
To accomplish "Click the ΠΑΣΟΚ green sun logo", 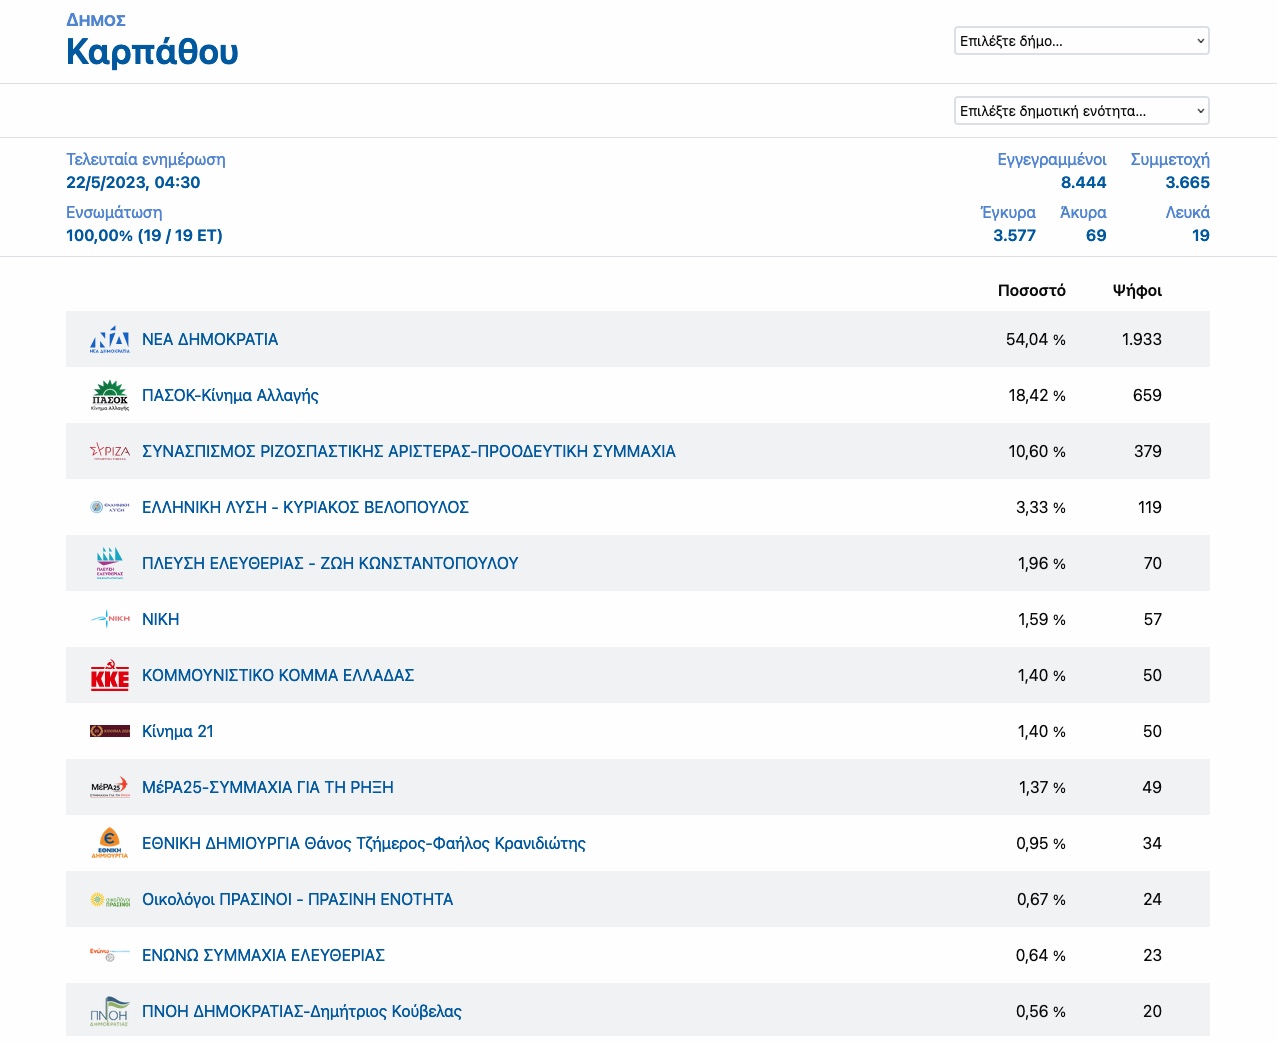I will (x=110, y=396).
